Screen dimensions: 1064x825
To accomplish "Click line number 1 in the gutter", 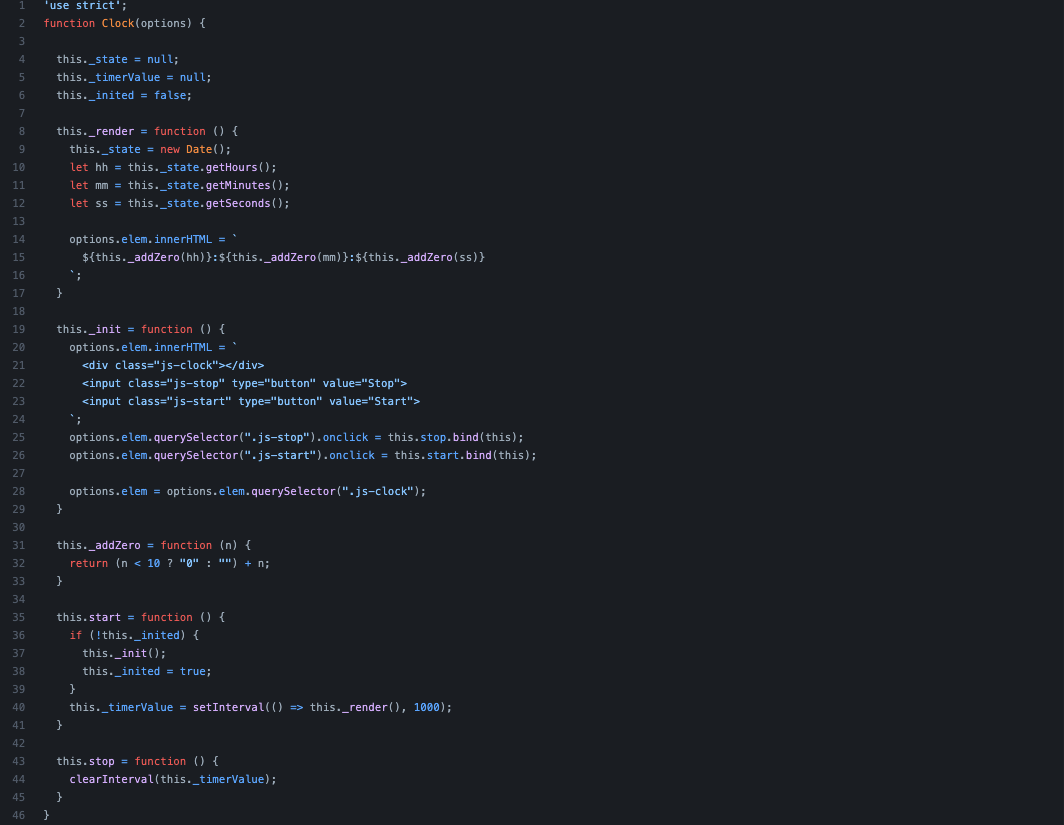I will pyautogui.click(x=21, y=5).
